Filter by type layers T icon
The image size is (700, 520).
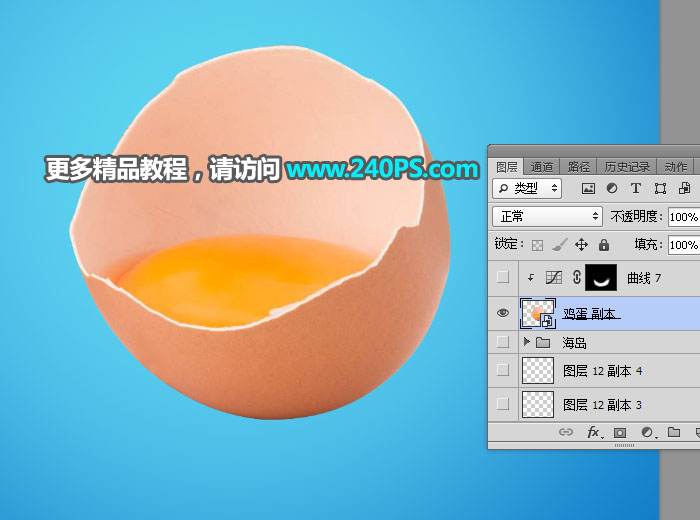636,189
